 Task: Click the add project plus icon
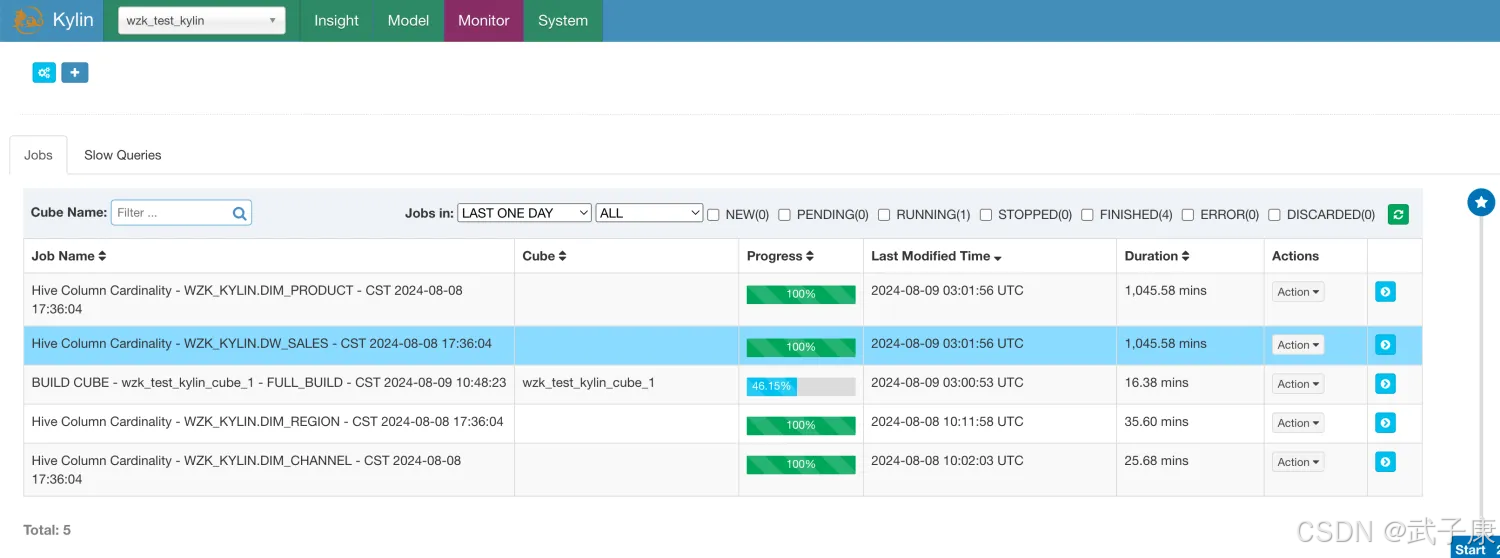tap(75, 72)
